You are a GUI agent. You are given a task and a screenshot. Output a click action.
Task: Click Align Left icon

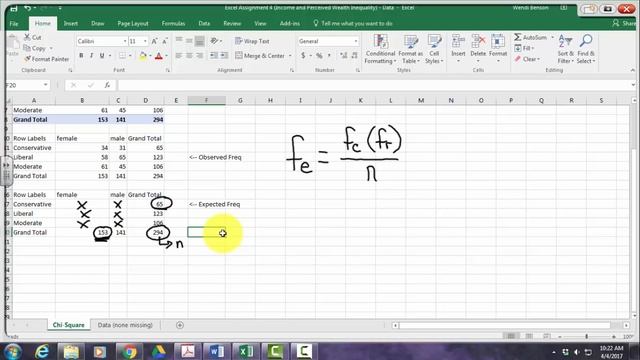(x=179, y=56)
